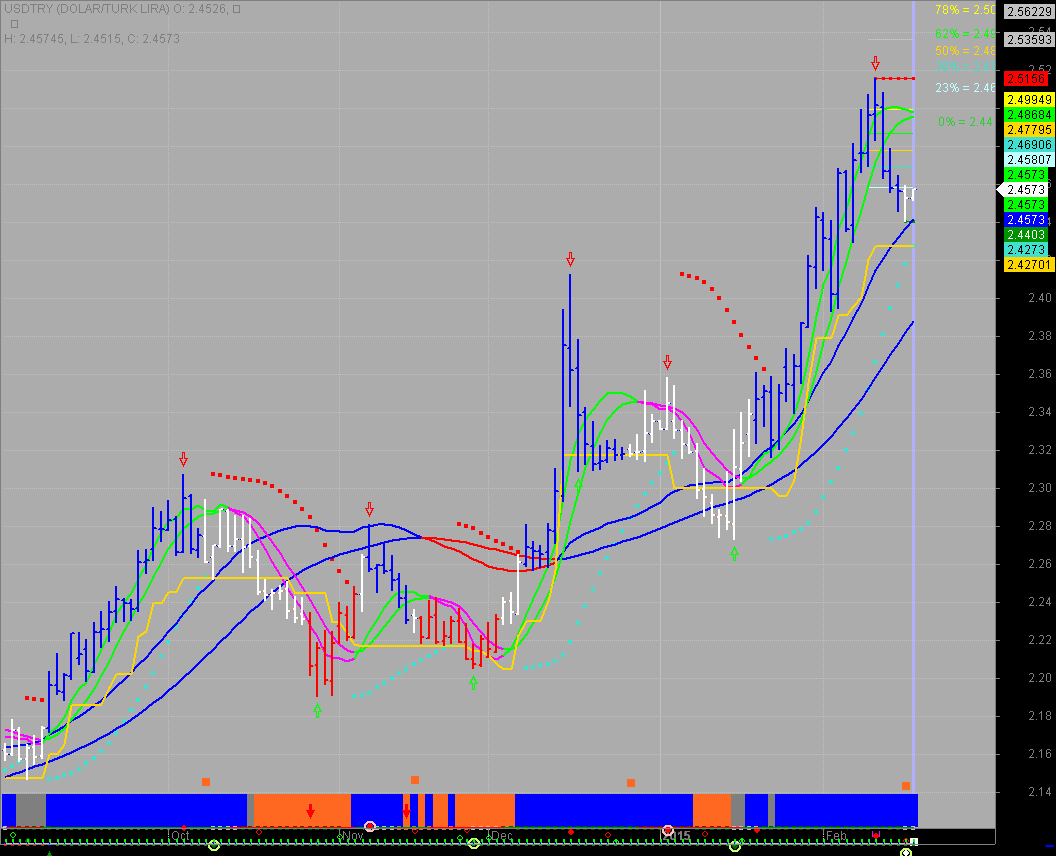The image size is (1056, 856).
Task: Click the Oct label on the time axis
Action: coord(180,835)
